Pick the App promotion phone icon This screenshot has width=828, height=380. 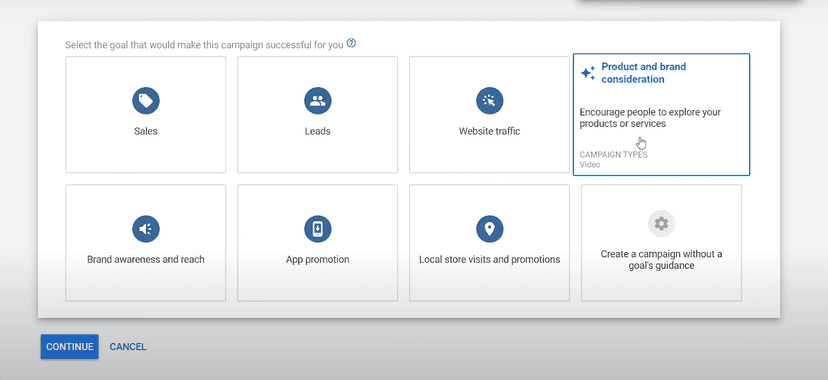[x=317, y=229]
